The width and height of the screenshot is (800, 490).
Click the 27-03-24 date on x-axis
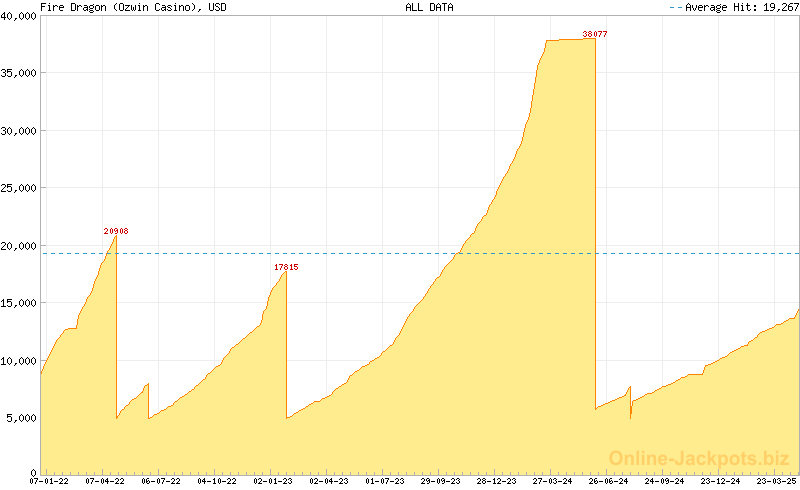click(552, 481)
